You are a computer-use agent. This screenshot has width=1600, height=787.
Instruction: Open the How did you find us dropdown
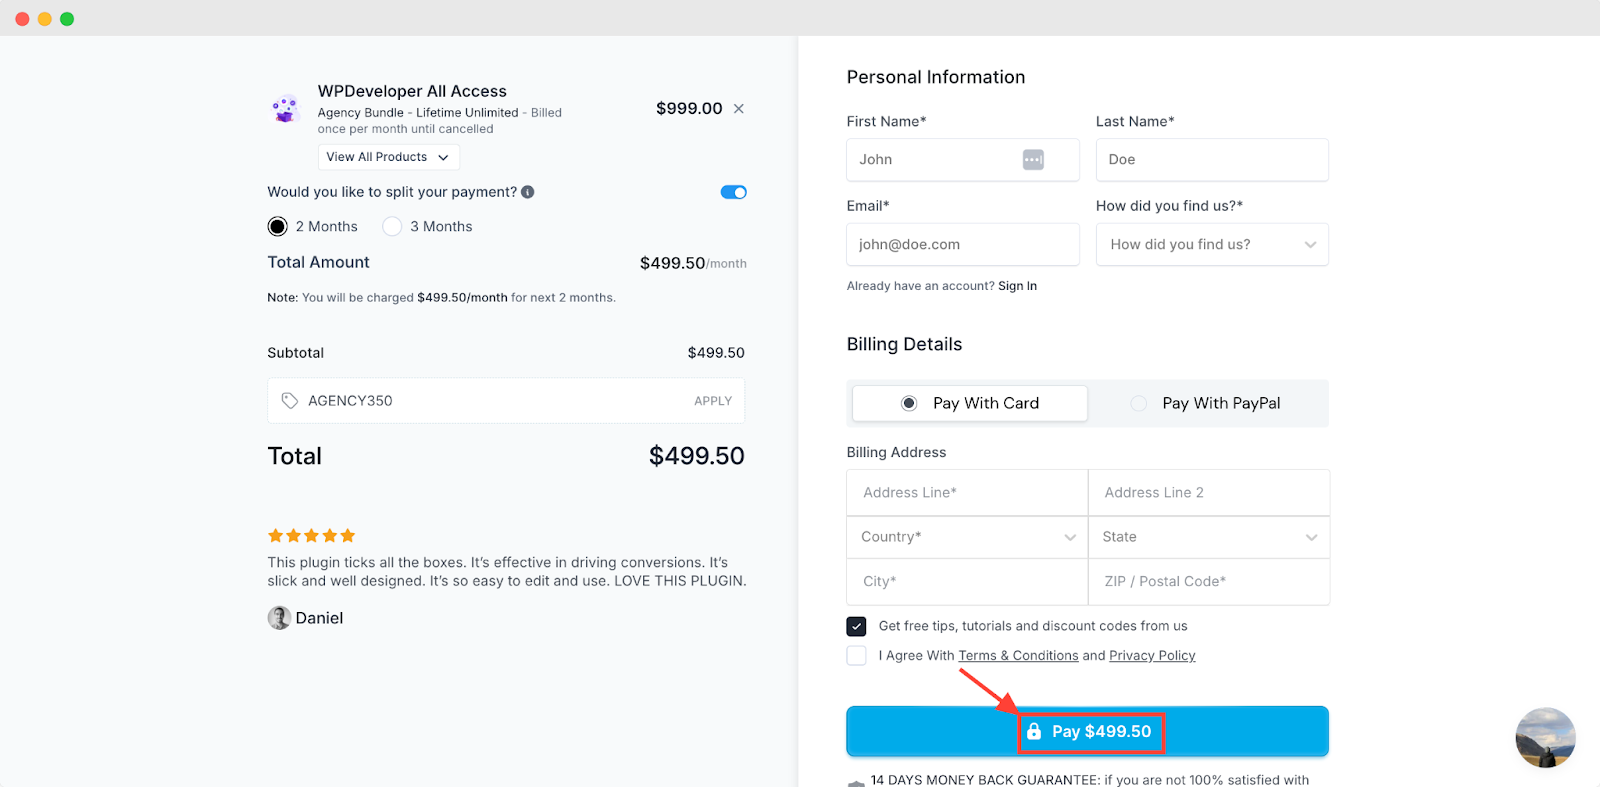coord(1212,245)
